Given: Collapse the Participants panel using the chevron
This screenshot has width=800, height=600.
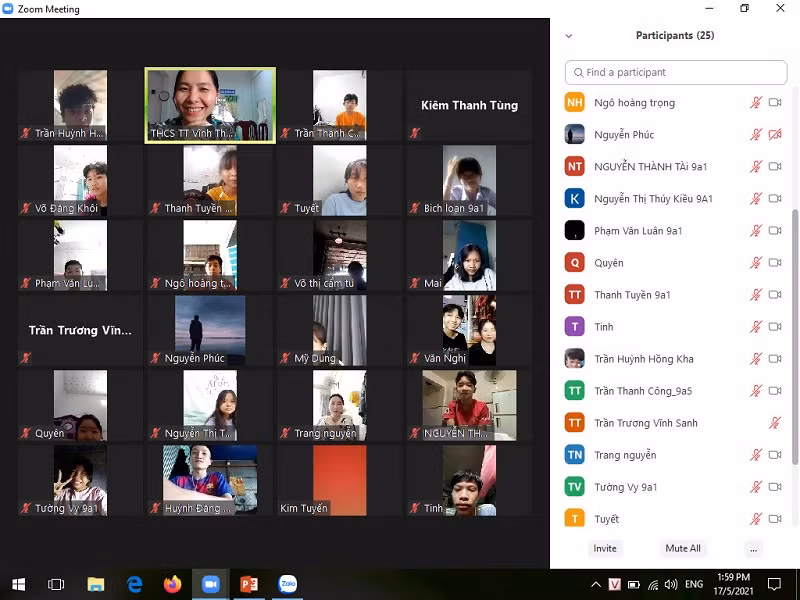Looking at the screenshot, I should click(x=569, y=36).
